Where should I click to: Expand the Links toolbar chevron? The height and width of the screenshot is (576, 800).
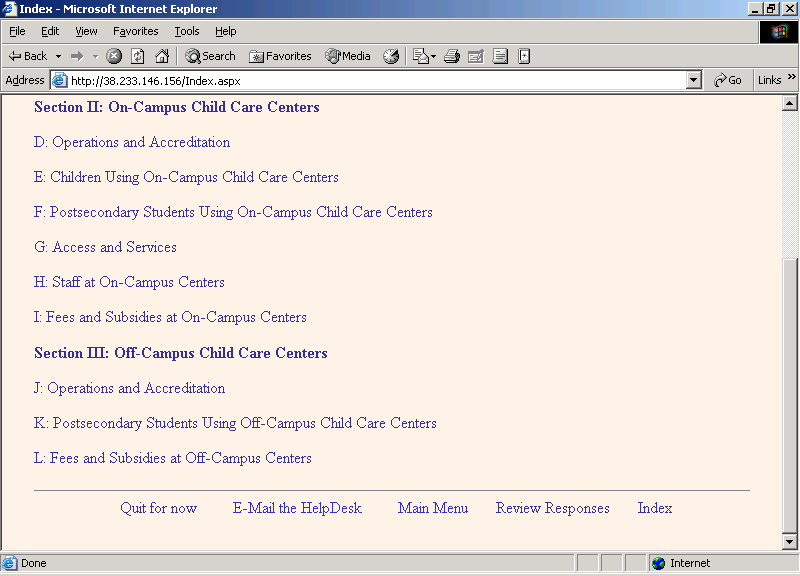[791, 77]
